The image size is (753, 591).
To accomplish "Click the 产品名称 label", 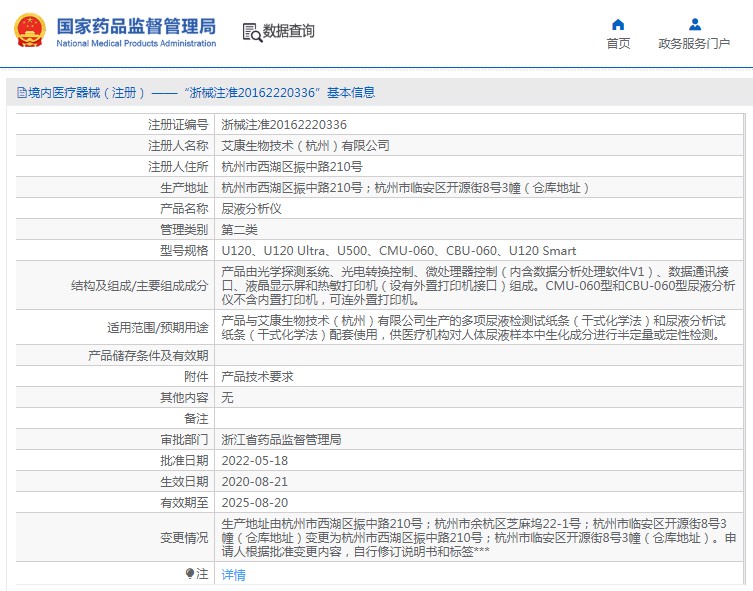I will pyautogui.click(x=184, y=209).
